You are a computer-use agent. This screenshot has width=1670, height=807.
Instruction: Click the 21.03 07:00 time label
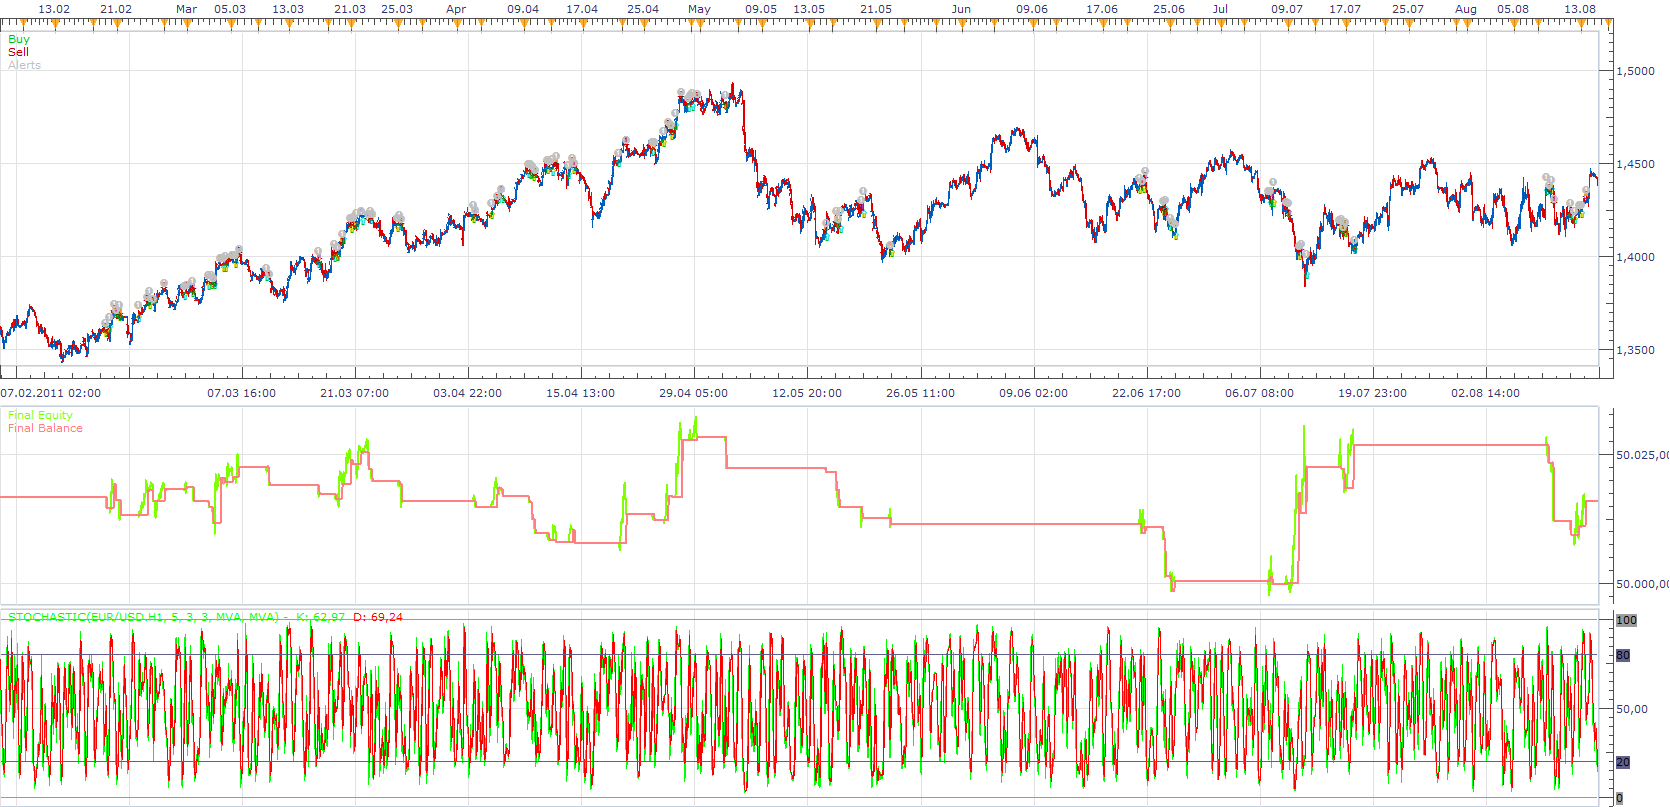[355, 393]
